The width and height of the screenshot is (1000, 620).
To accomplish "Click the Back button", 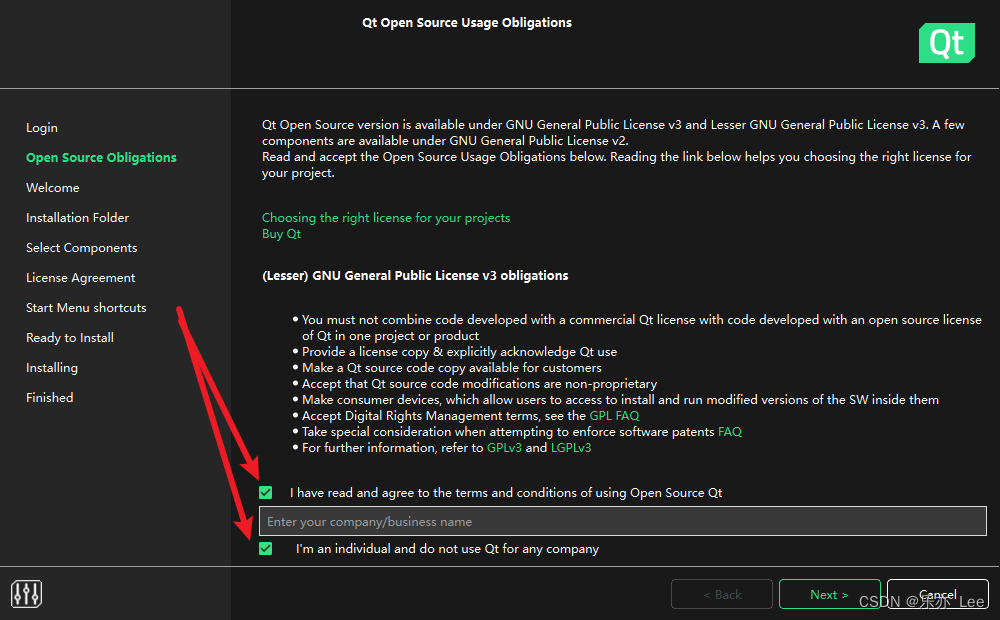I will pos(722,594).
